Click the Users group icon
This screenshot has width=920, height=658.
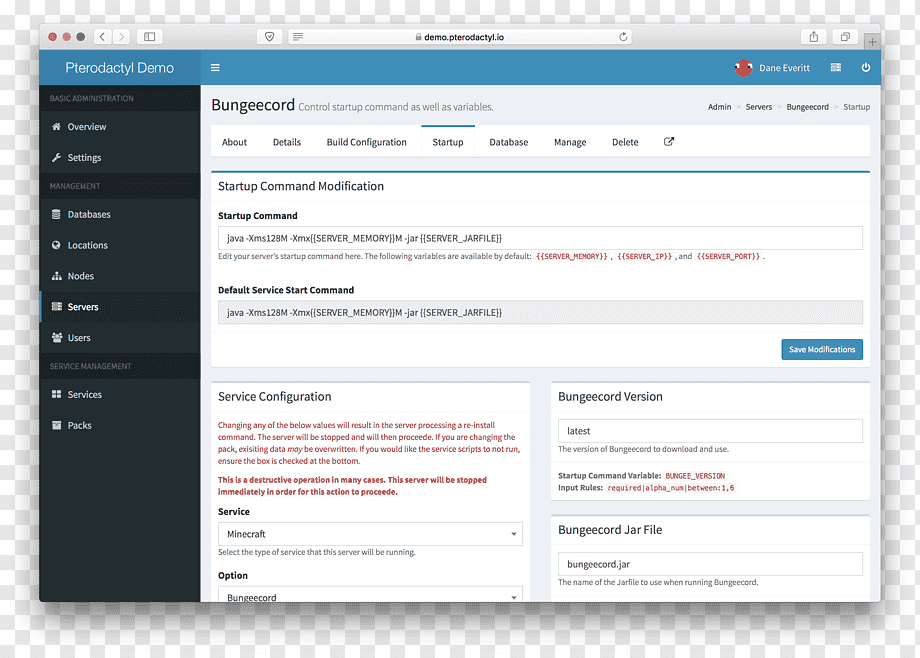point(57,338)
